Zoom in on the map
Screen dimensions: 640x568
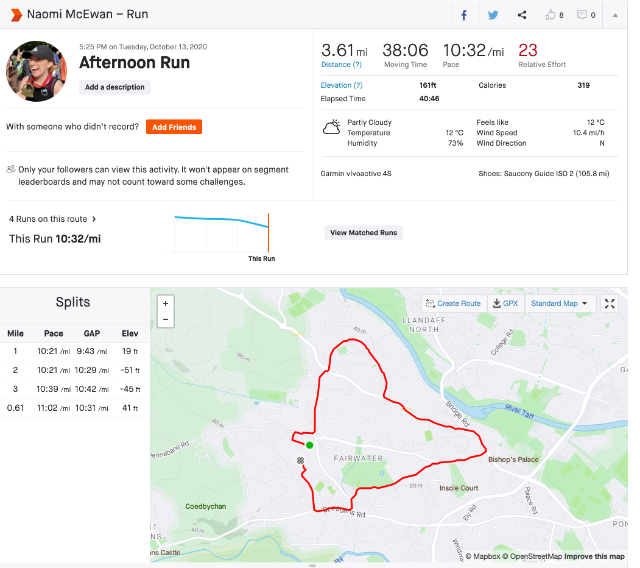(165, 303)
